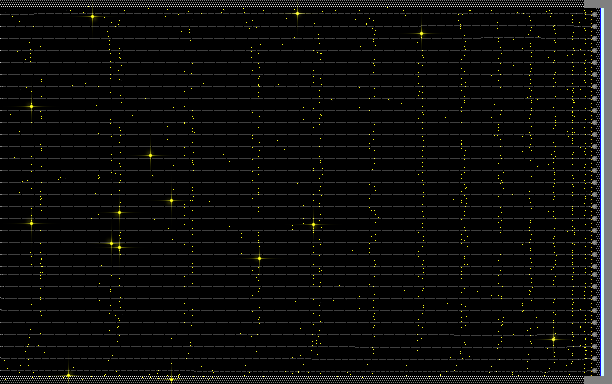Select the star marker just above the paired stars
This screenshot has width=612, height=384.
119,213
